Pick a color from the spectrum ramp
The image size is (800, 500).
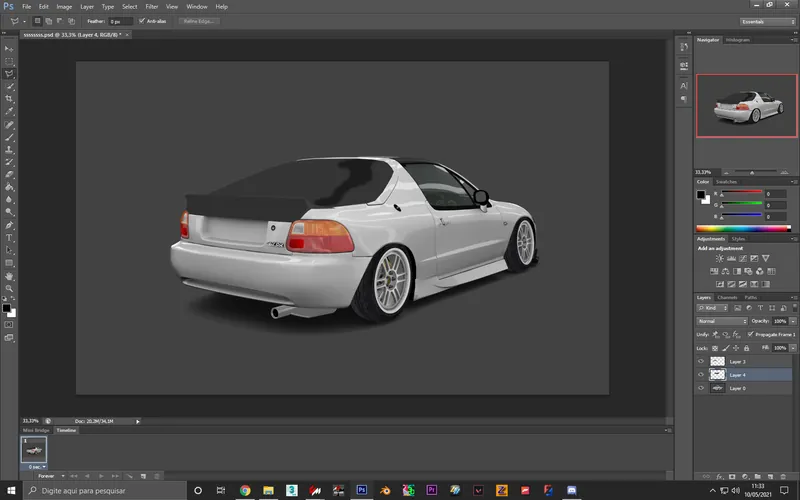743,229
